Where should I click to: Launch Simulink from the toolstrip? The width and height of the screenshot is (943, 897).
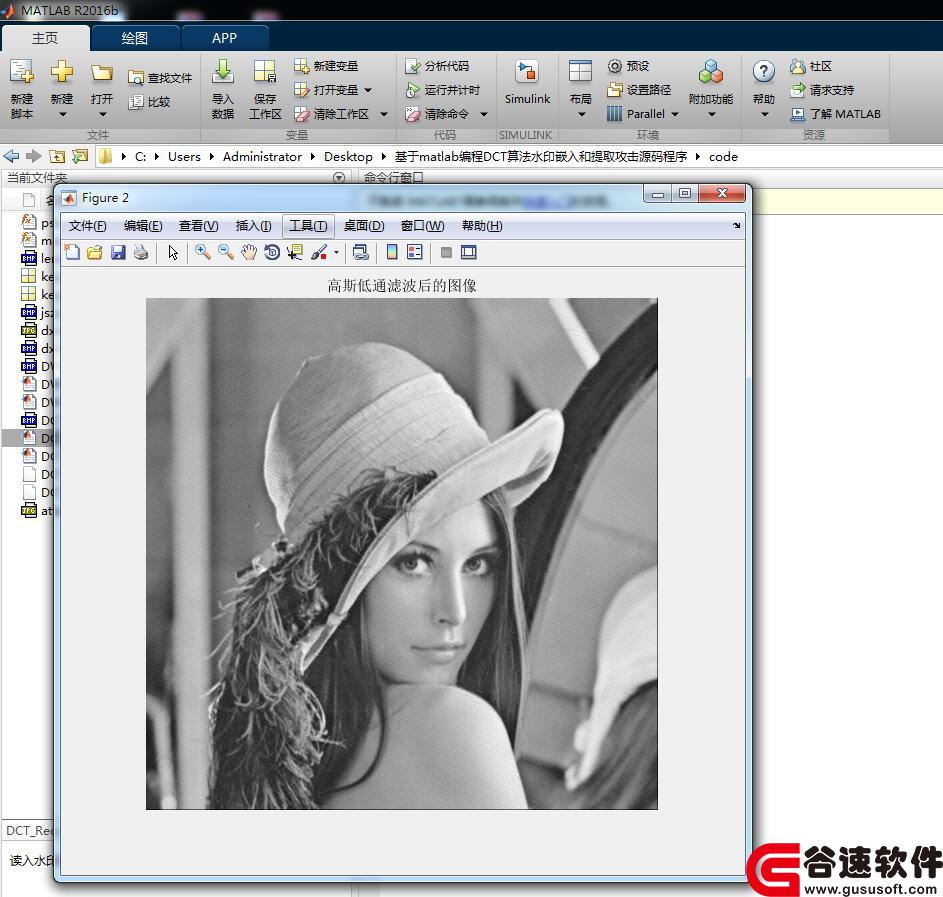tap(527, 82)
